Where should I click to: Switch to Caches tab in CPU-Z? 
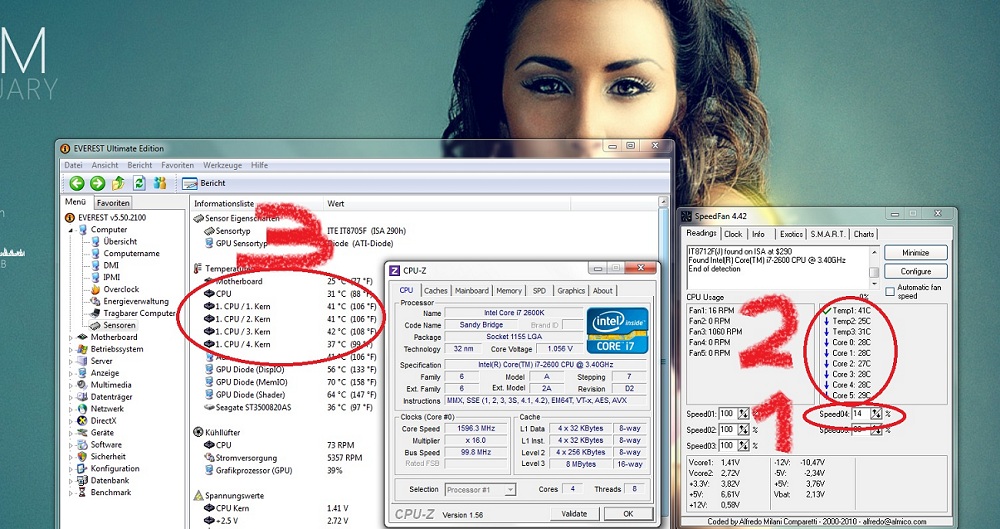pyautogui.click(x=436, y=290)
